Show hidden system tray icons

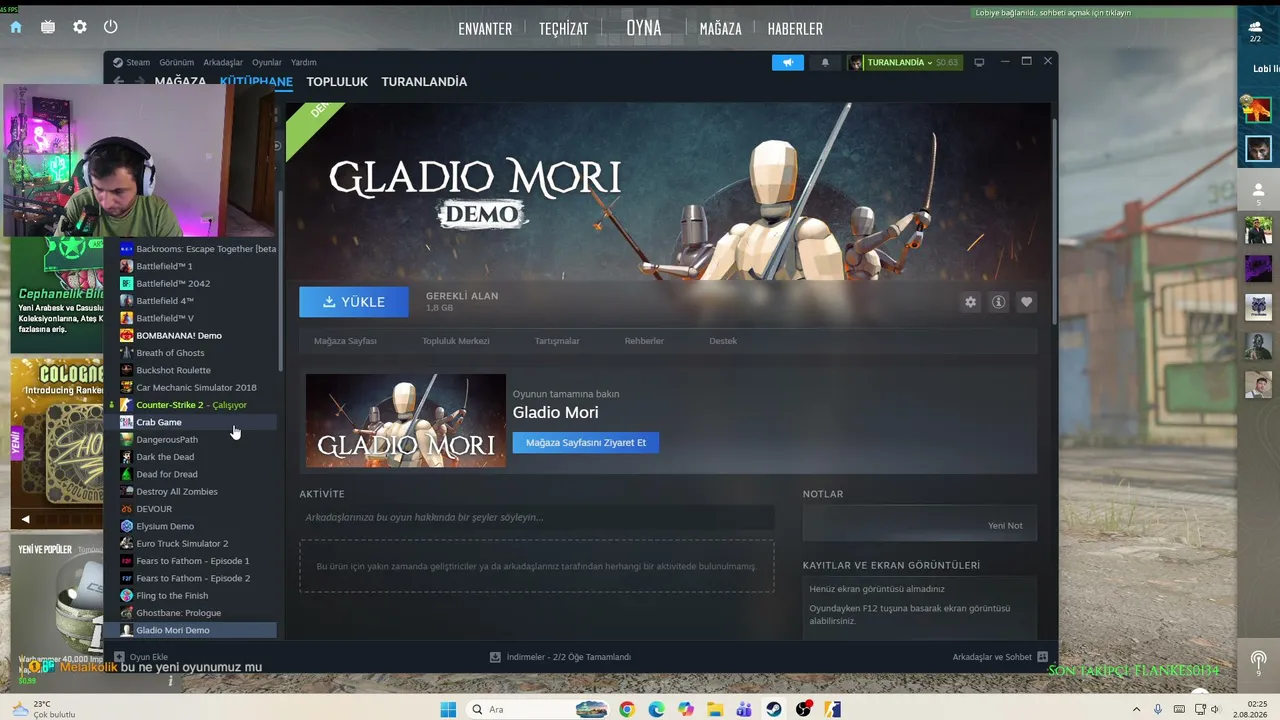[1137, 709]
